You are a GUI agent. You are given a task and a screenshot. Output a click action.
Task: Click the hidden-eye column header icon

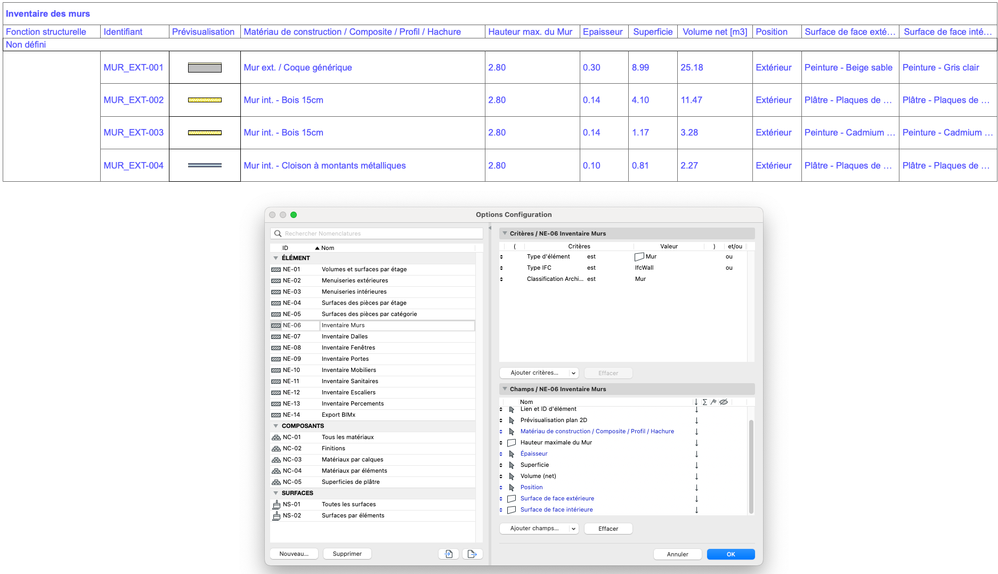[723, 402]
